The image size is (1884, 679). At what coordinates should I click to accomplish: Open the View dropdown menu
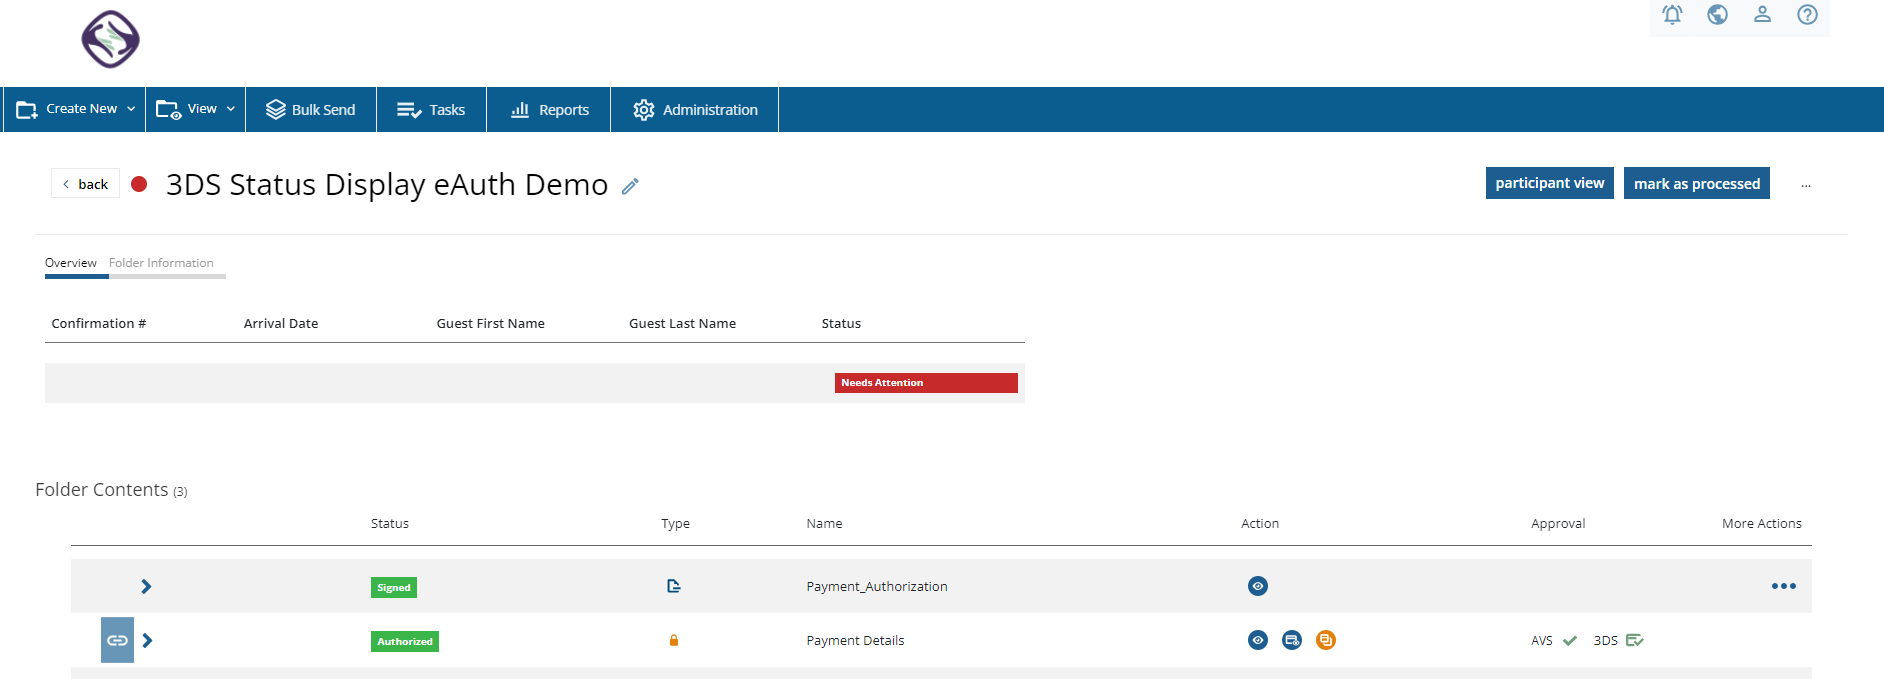coord(196,109)
